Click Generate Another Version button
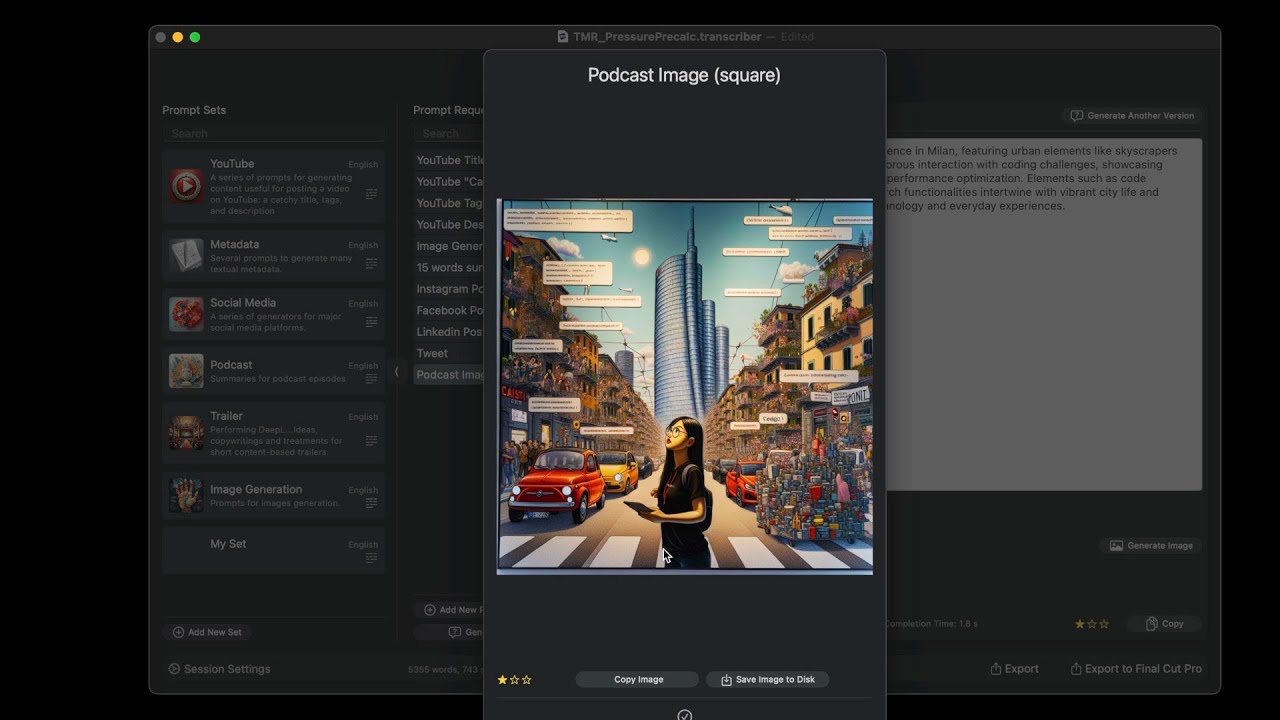 click(1132, 116)
